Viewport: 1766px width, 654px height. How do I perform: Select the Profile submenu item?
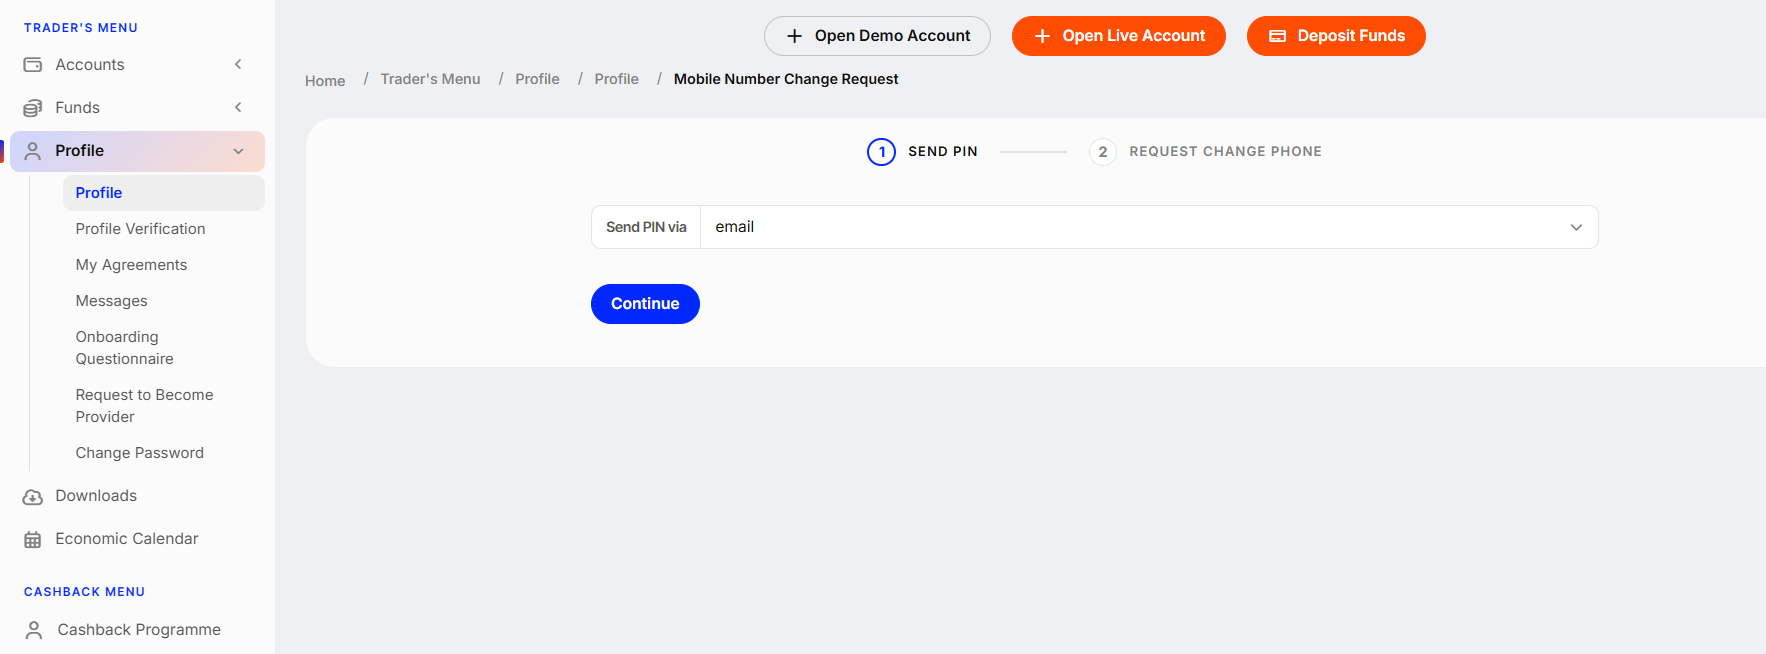point(164,193)
